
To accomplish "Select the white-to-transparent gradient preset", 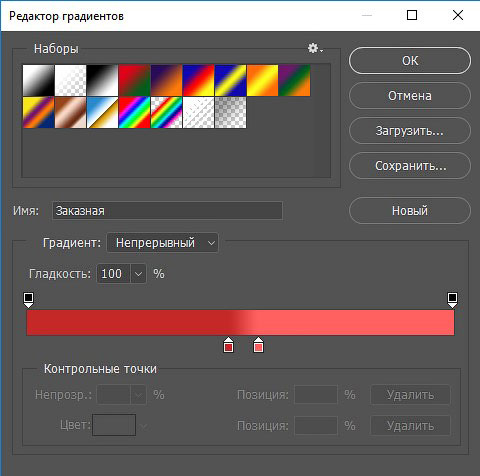I will click(70, 80).
